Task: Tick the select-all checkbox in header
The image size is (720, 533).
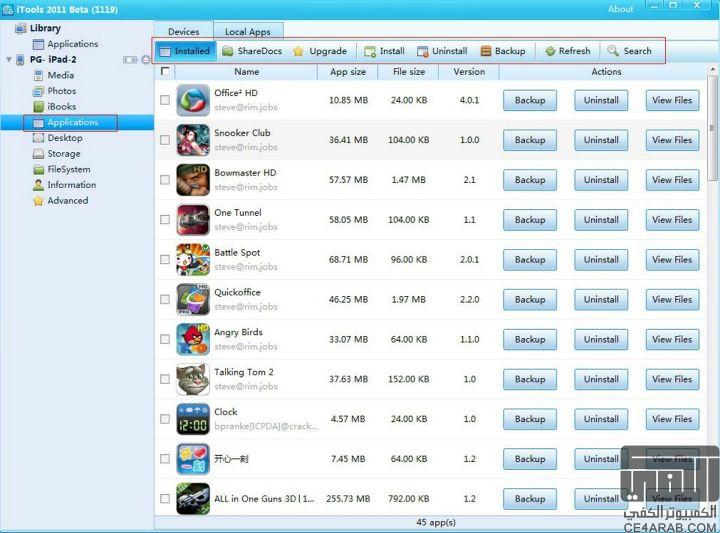Action: [165, 72]
